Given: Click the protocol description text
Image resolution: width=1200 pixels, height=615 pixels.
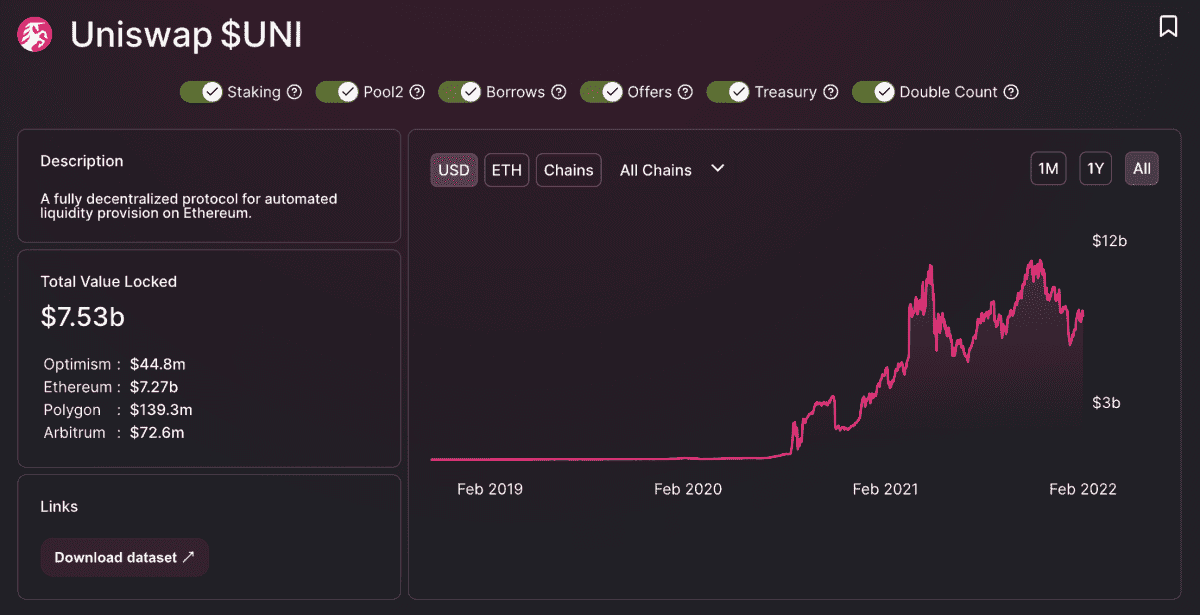Looking at the screenshot, I should click(x=189, y=206).
